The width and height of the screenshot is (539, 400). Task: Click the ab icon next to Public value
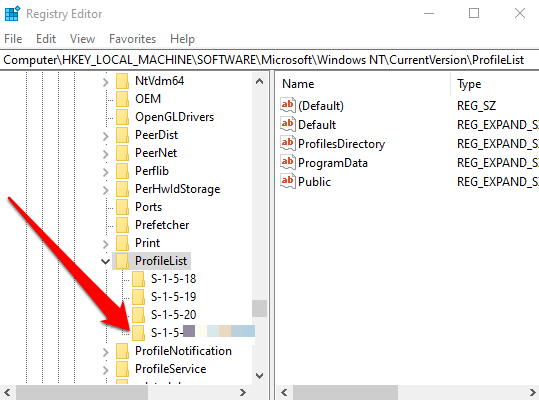(x=288, y=181)
